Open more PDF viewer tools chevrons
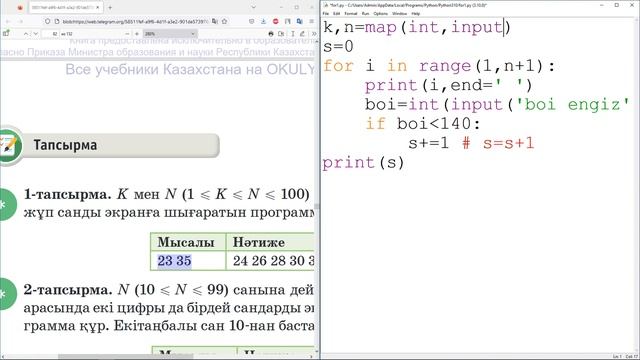 tap(313, 34)
